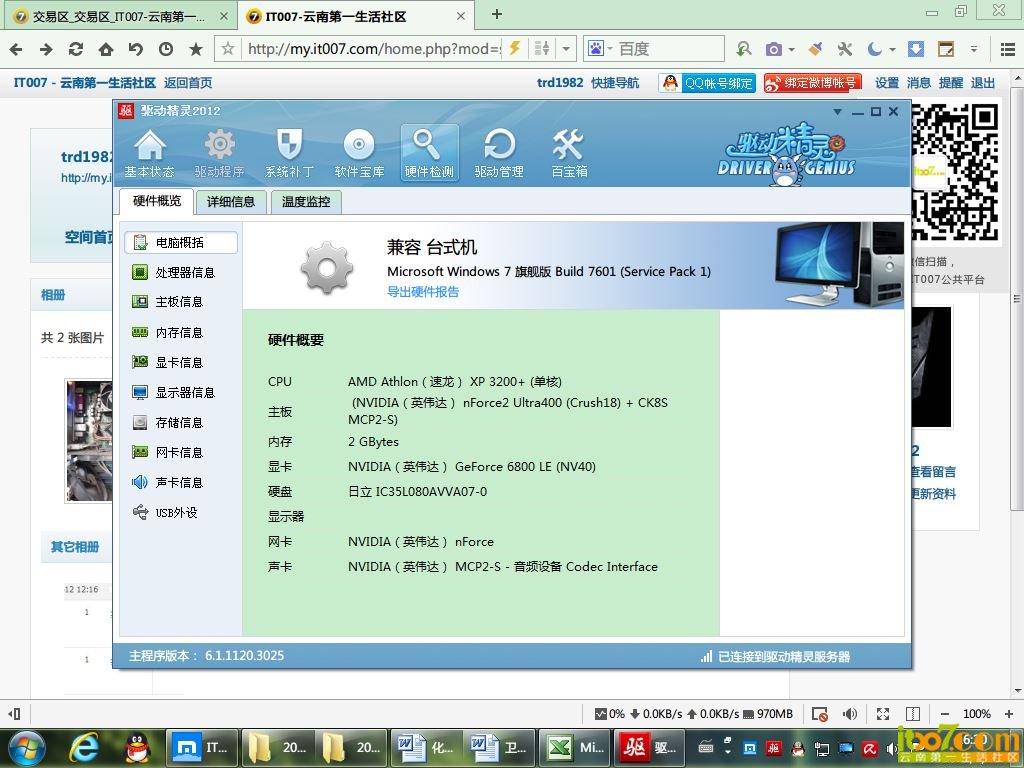Open browser main menu icon
This screenshot has height=768, width=1024.
click(1007, 49)
